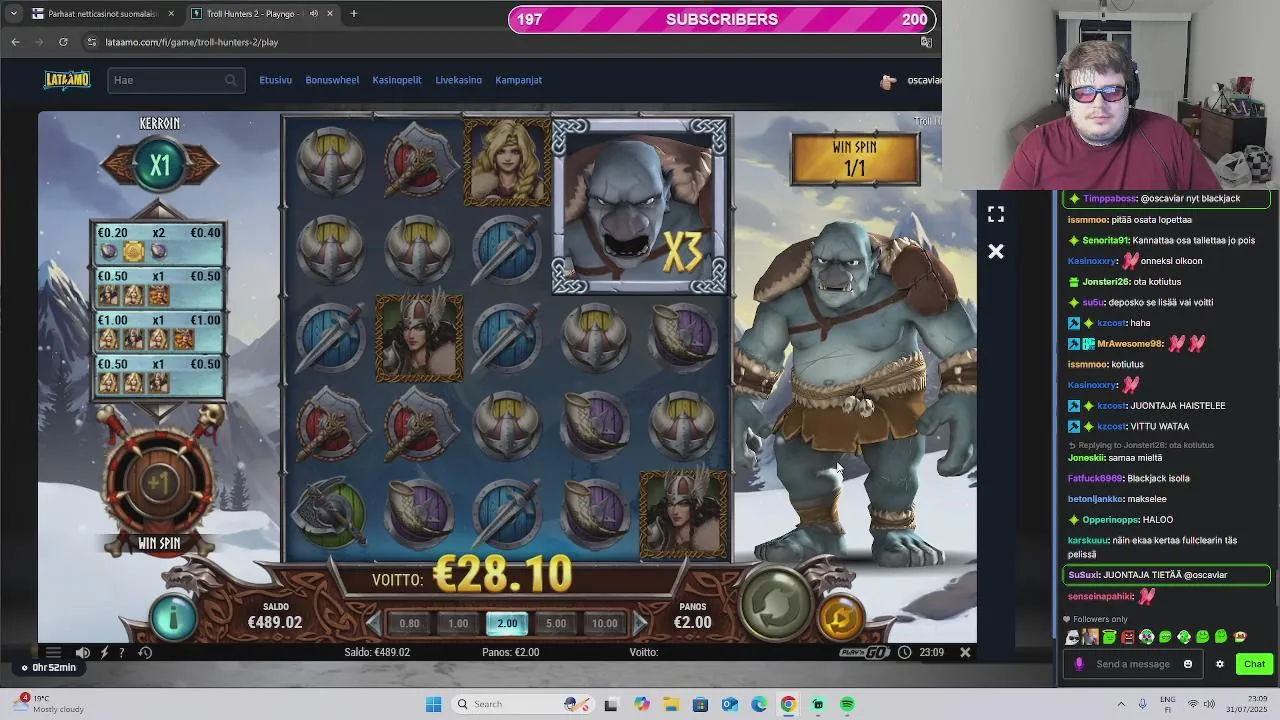Open Livekasino page

click(x=458, y=80)
